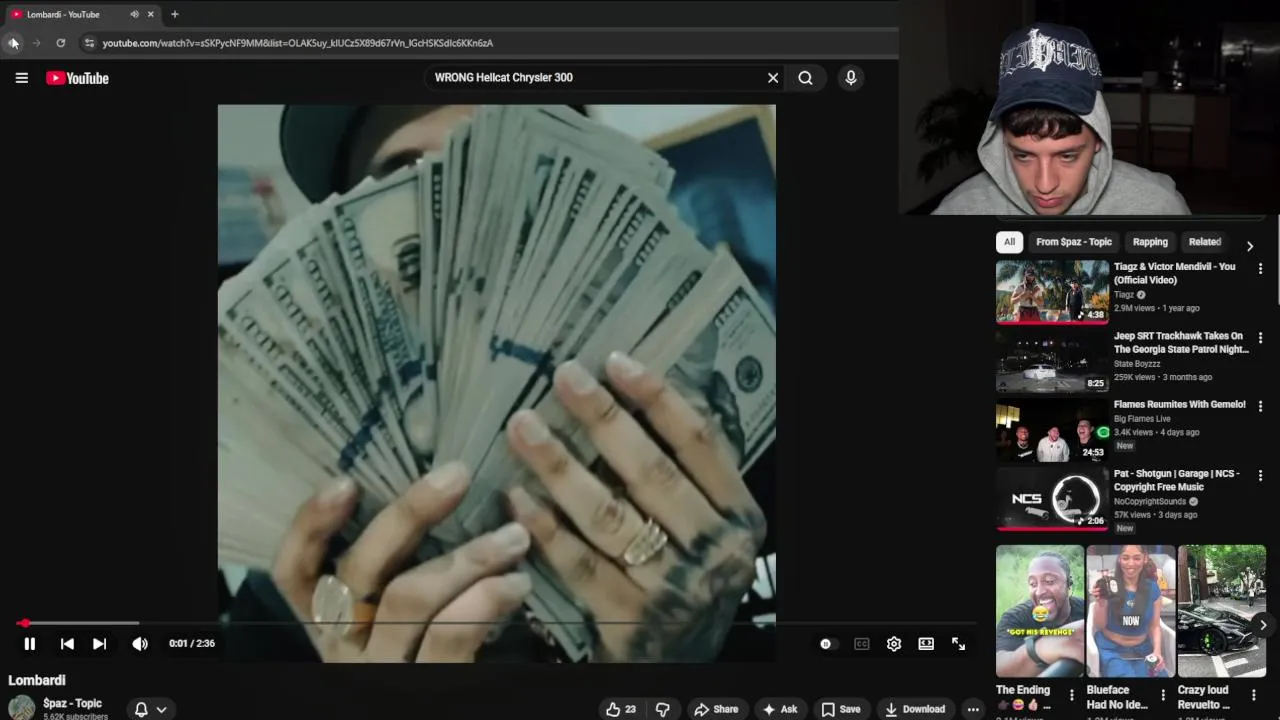
Task: Open more actions ellipsis under video
Action: pyautogui.click(x=972, y=709)
